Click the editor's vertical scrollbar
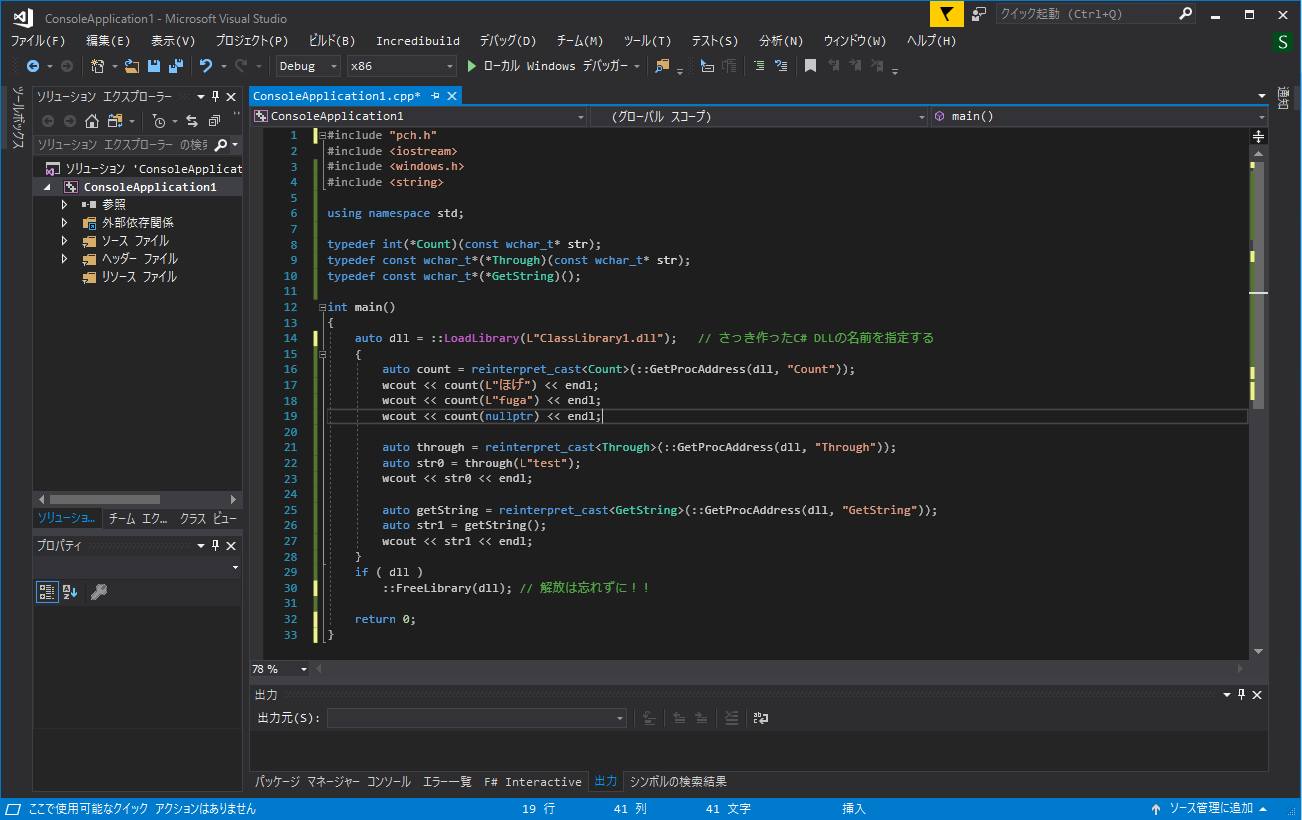The width and height of the screenshot is (1302, 820). point(1258,300)
